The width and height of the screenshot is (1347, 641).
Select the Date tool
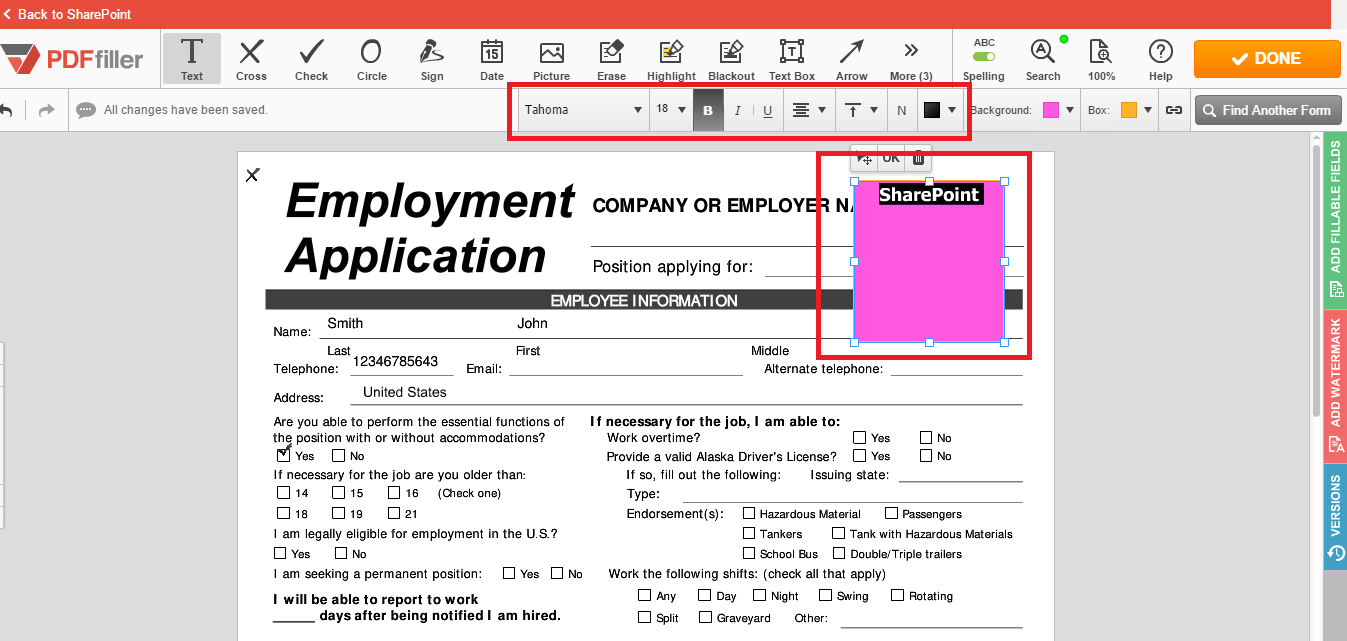[492, 58]
